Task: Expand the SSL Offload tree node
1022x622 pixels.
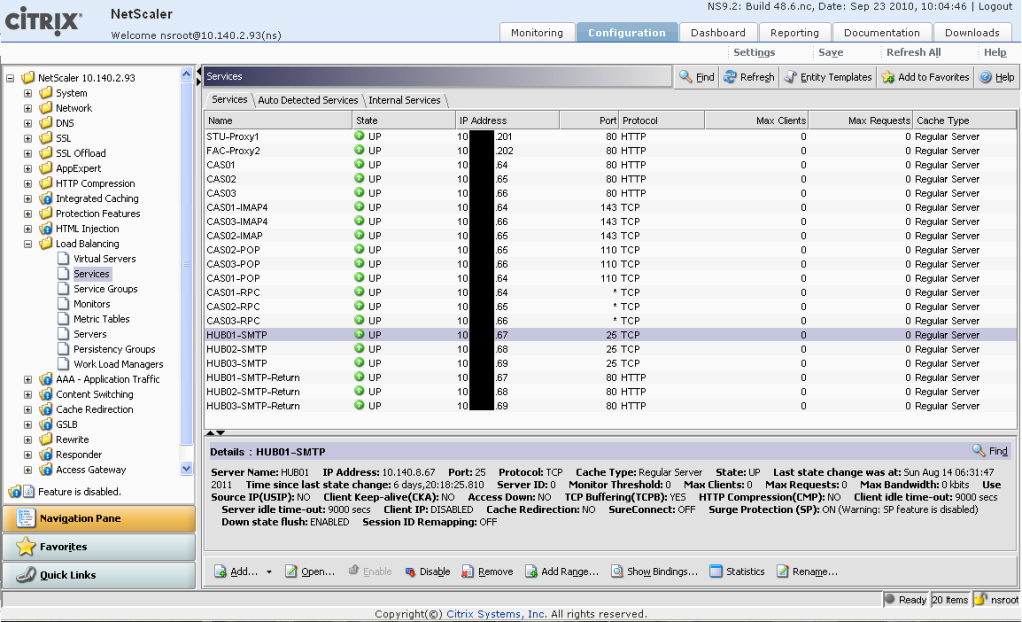Action: click(27, 153)
